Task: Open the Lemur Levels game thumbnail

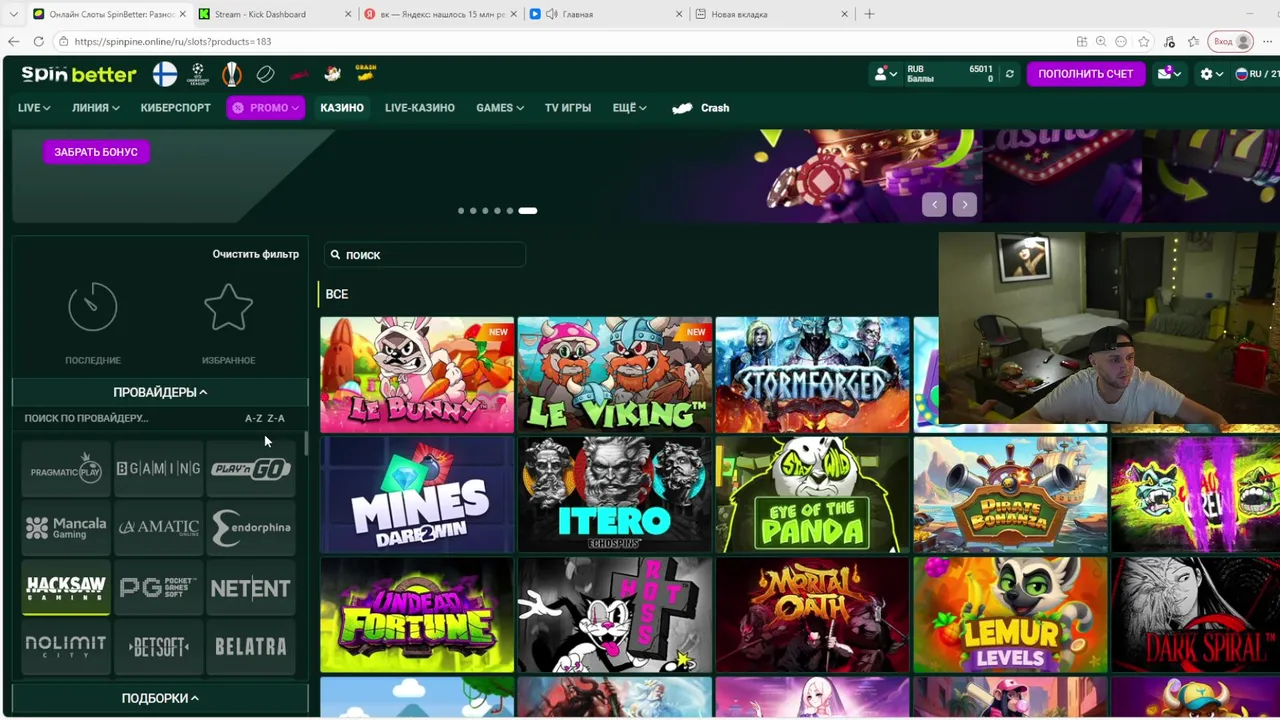Action: [1010, 614]
